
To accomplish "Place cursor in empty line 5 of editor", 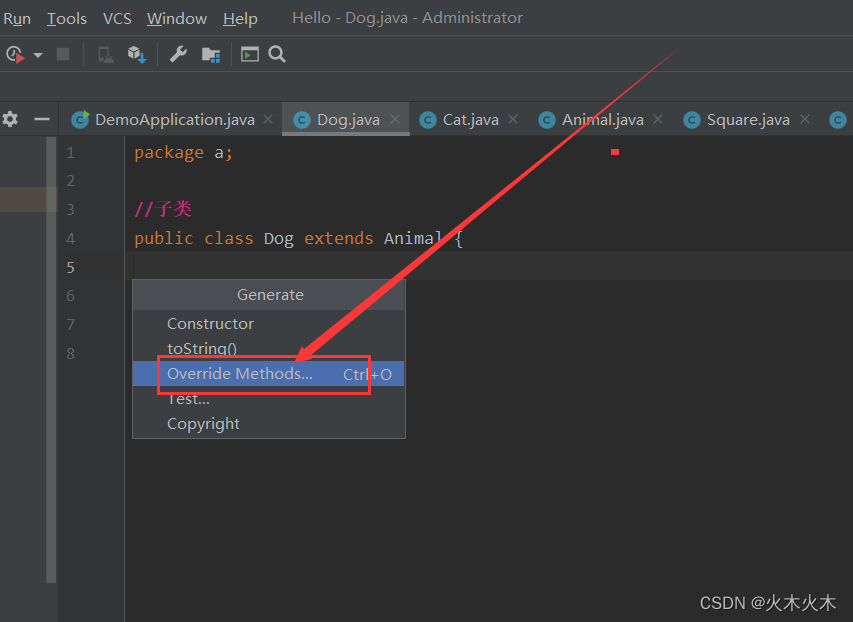I will [490, 267].
